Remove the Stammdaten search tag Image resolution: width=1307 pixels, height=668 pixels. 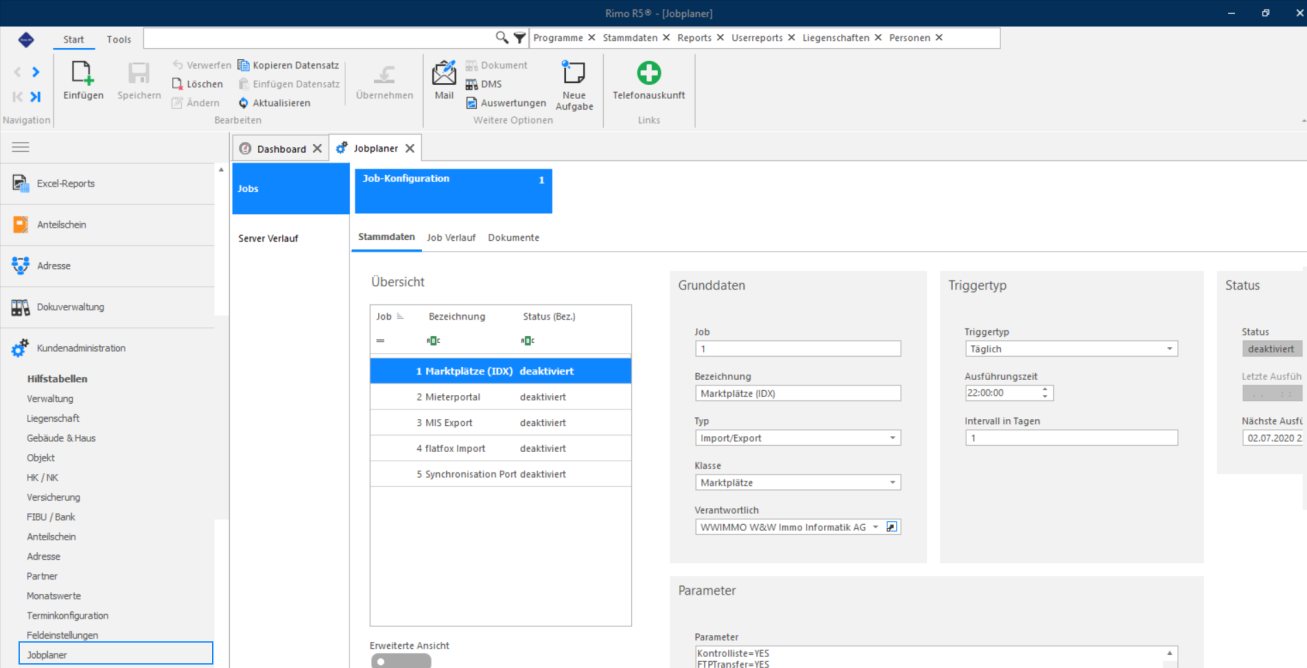[666, 38]
